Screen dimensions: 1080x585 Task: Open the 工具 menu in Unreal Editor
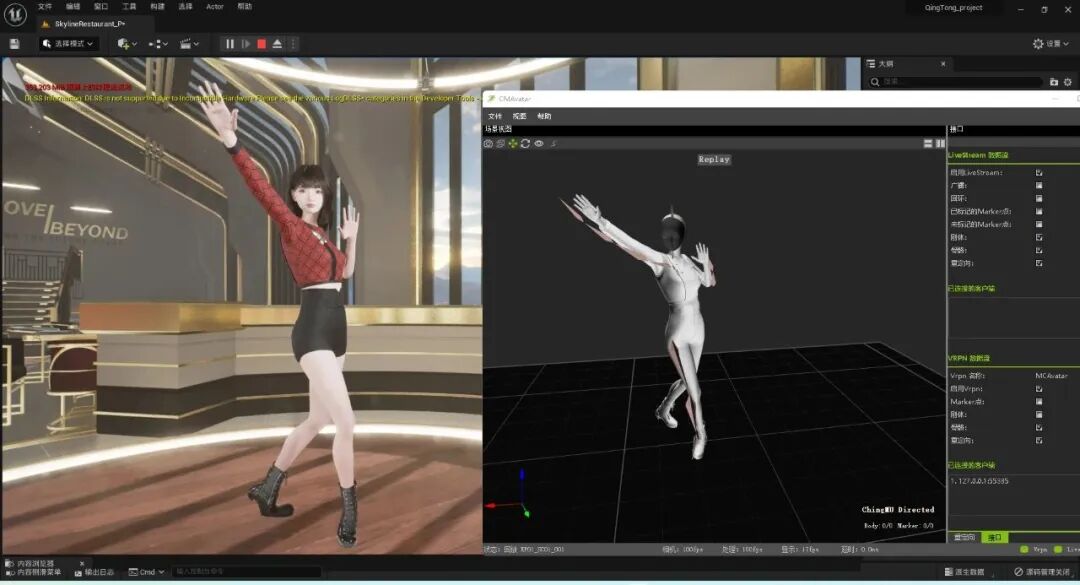pyautogui.click(x=129, y=7)
